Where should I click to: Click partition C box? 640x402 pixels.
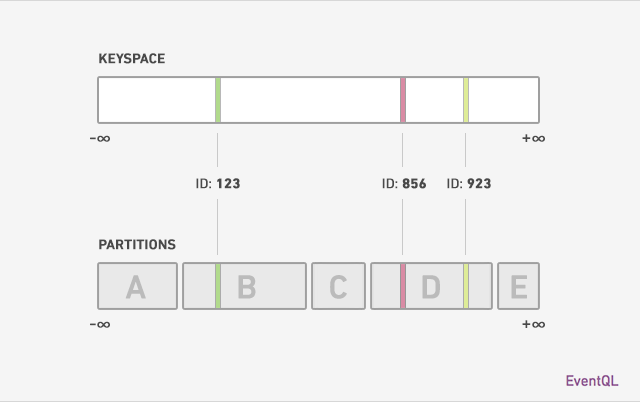(338, 286)
